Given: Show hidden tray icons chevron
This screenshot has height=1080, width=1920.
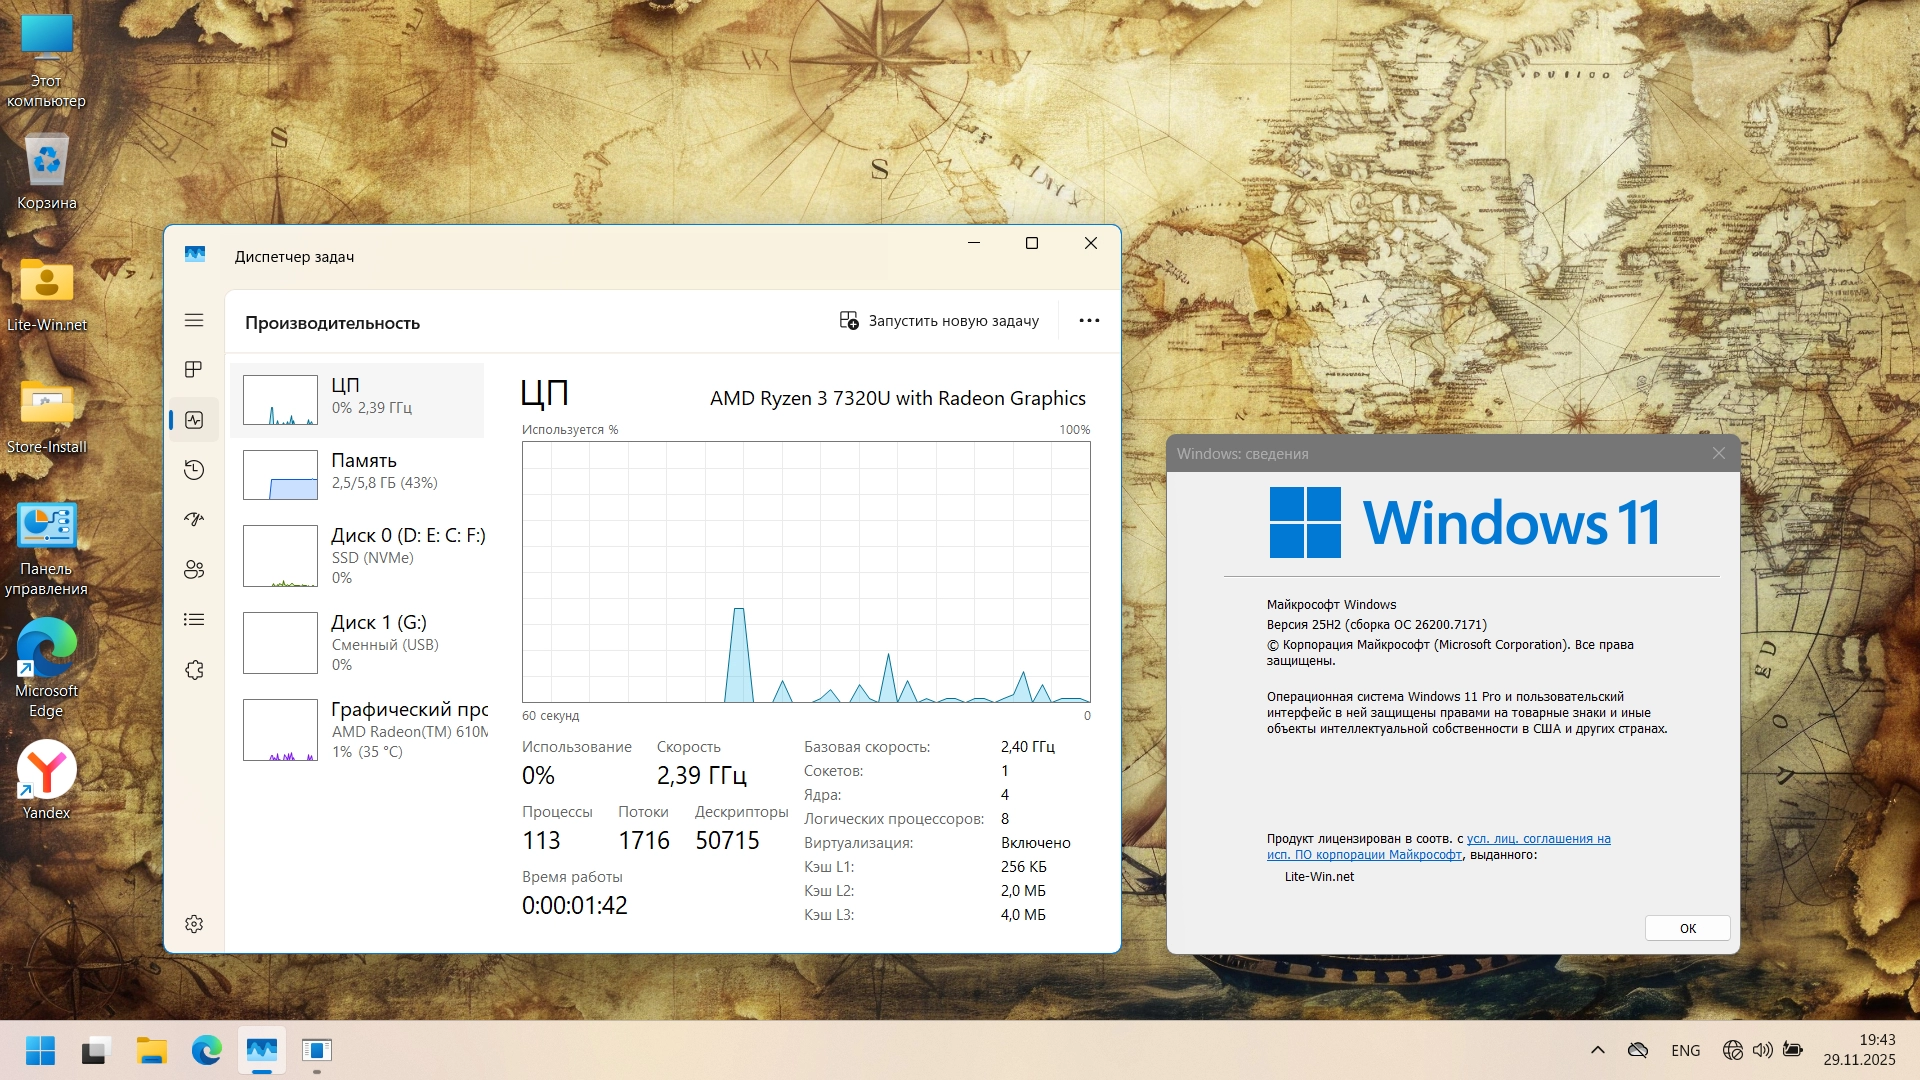Looking at the screenshot, I should click(x=1598, y=1050).
